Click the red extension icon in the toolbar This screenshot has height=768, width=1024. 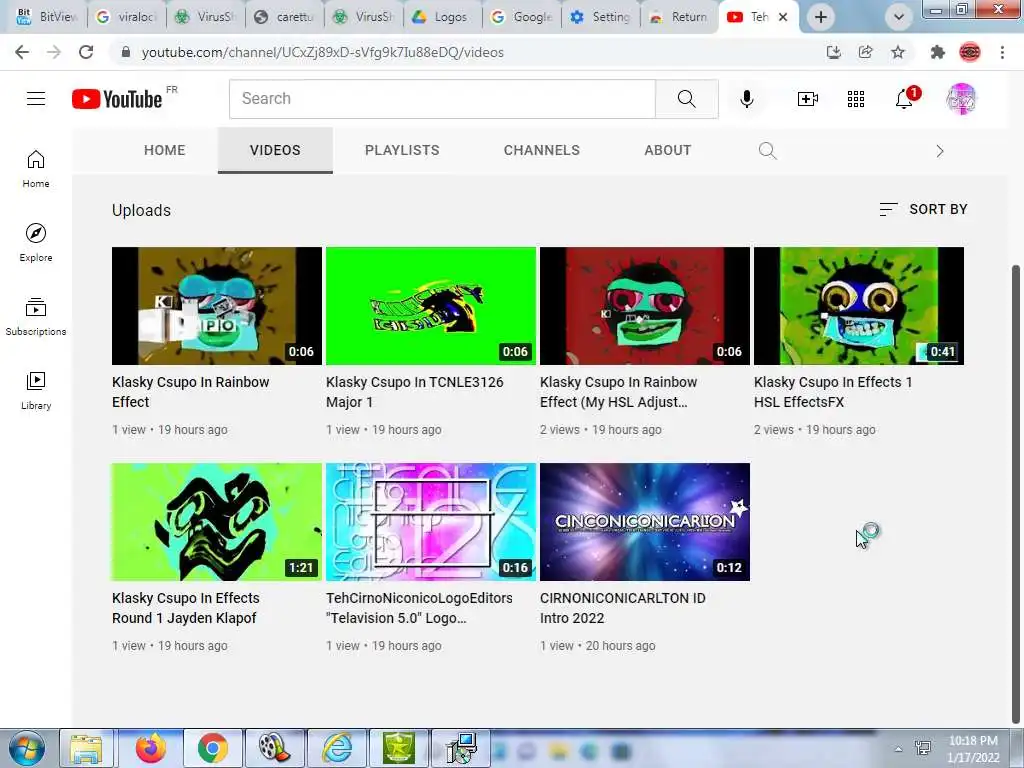[970, 52]
